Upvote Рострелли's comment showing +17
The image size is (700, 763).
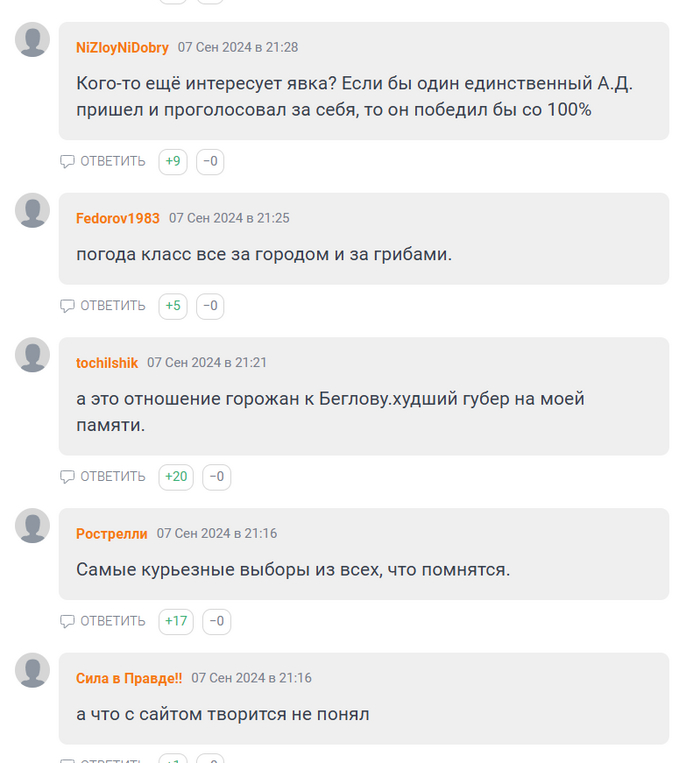[x=176, y=621]
